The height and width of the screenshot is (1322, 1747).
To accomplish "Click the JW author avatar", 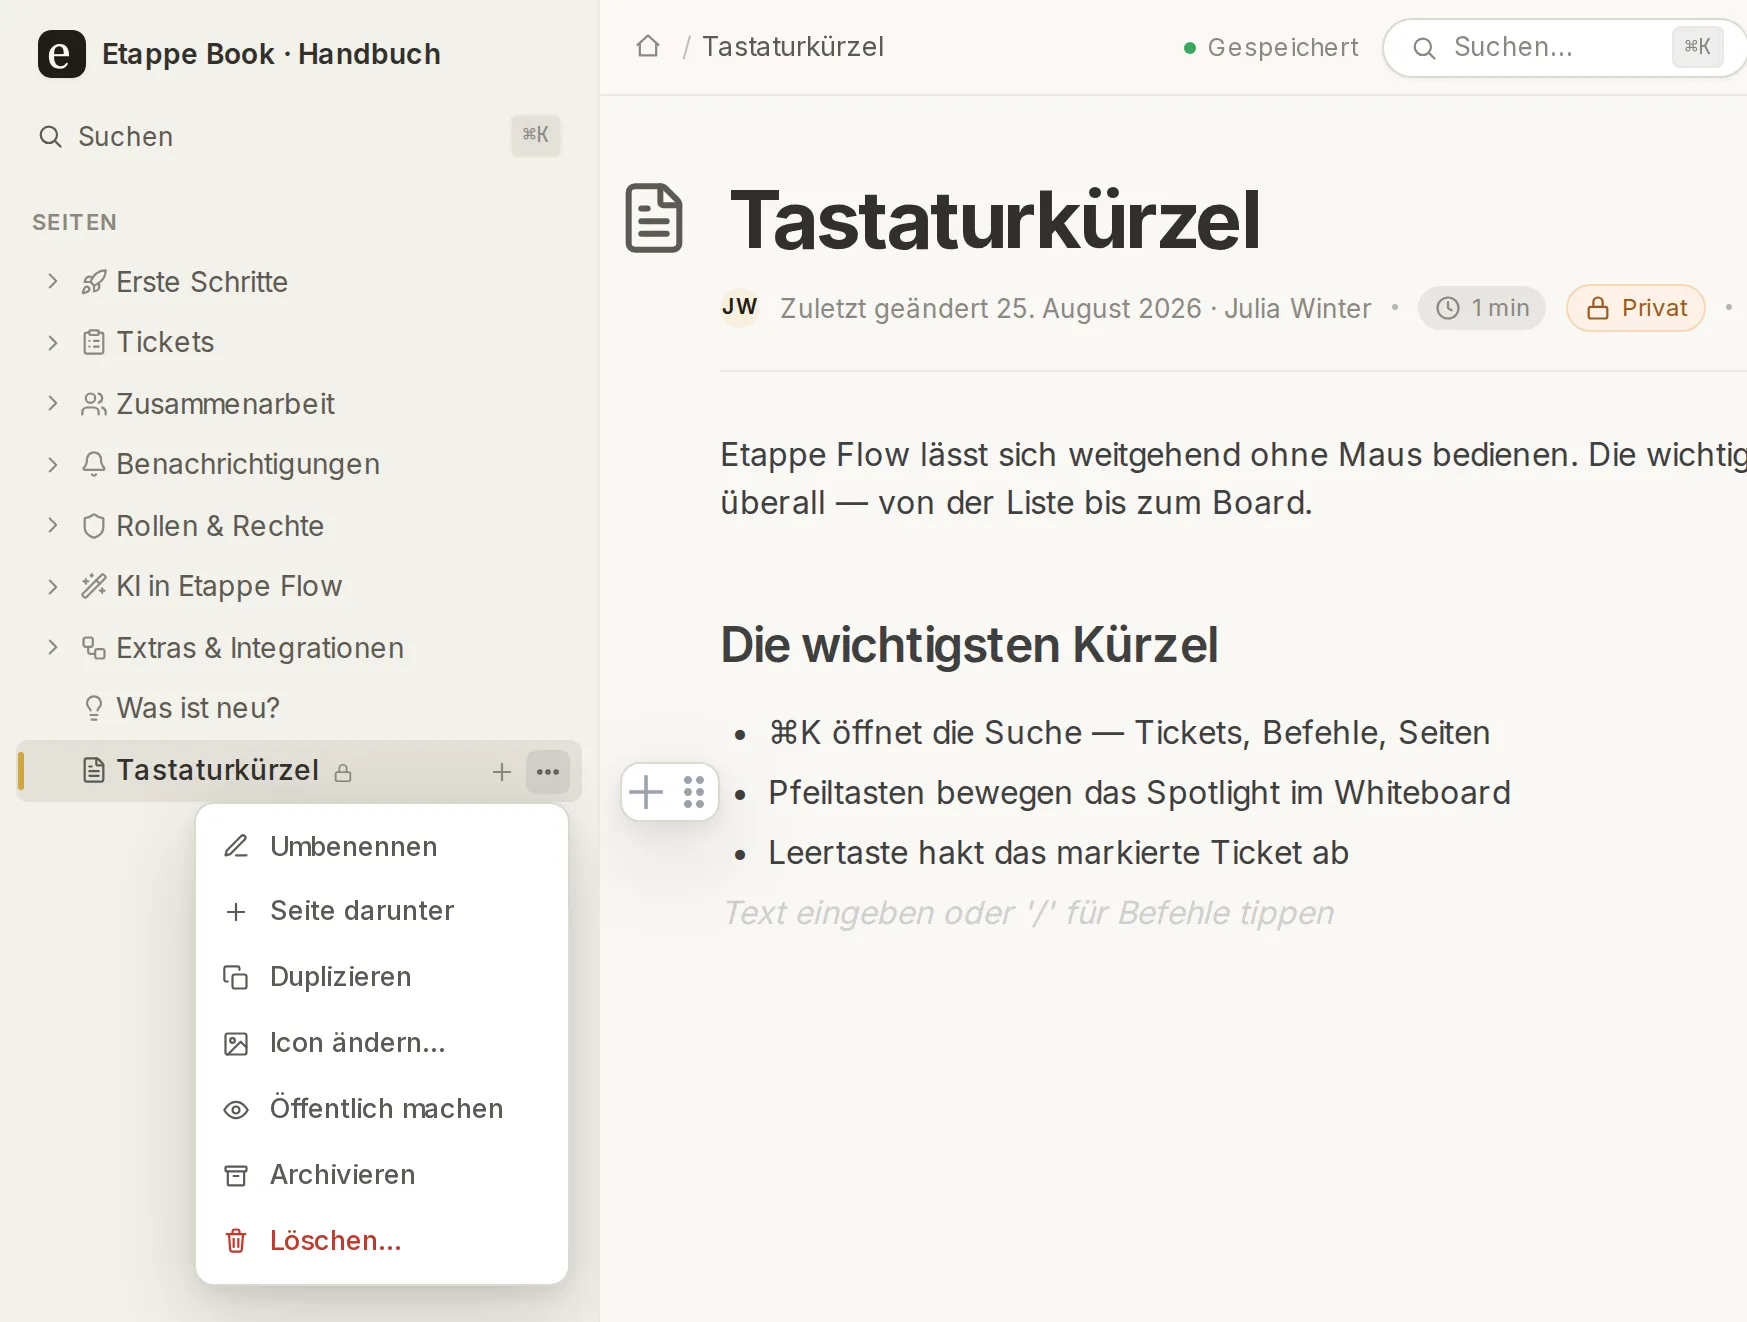I will click(x=740, y=307).
